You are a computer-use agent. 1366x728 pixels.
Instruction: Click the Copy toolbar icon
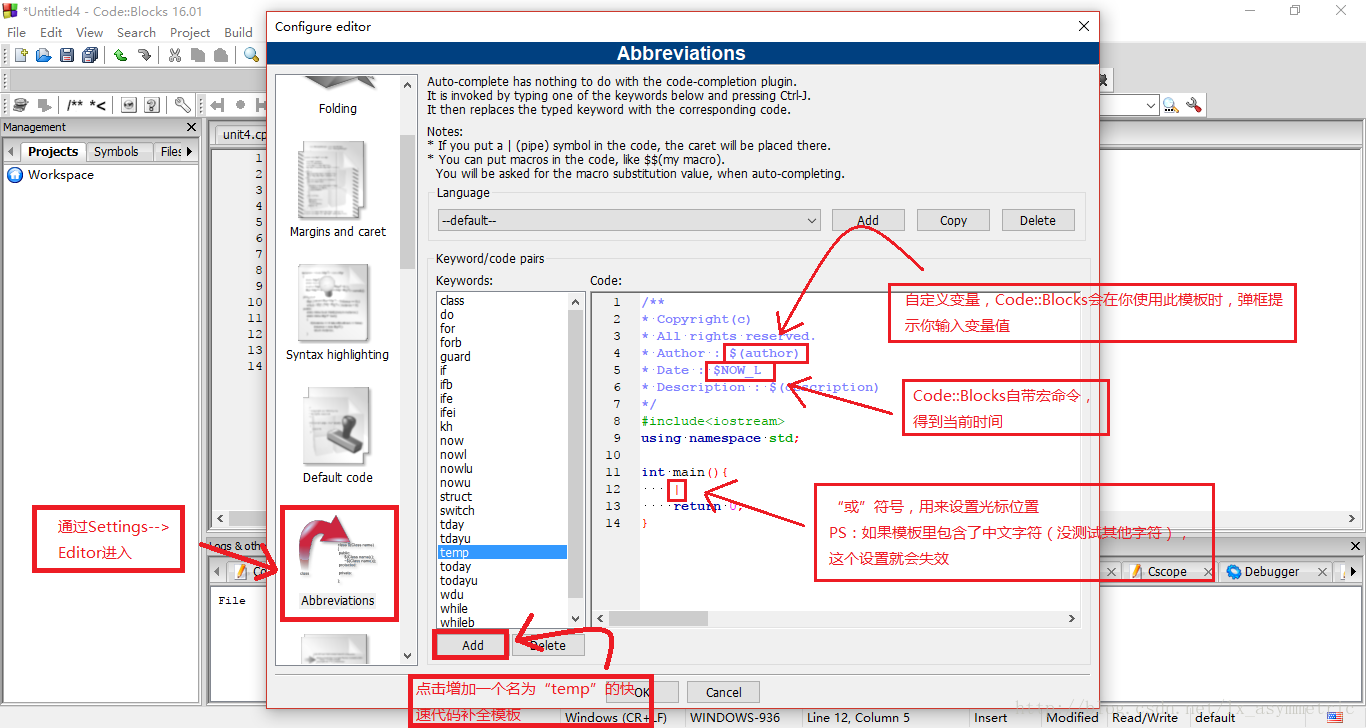click(x=198, y=55)
